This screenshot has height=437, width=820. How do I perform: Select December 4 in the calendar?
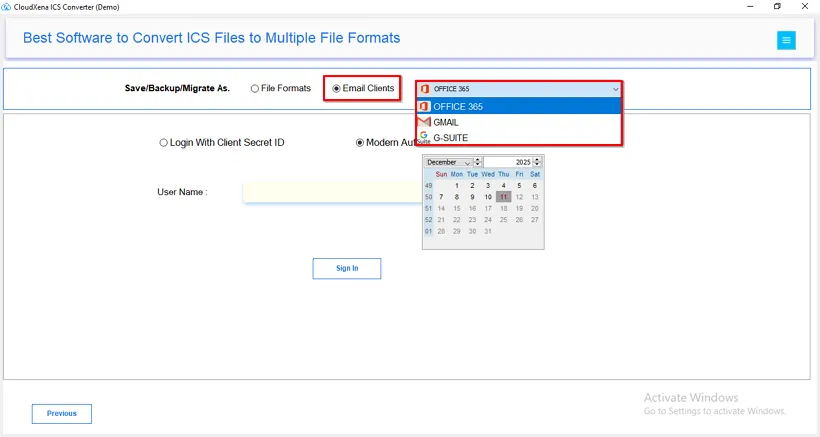coord(504,186)
